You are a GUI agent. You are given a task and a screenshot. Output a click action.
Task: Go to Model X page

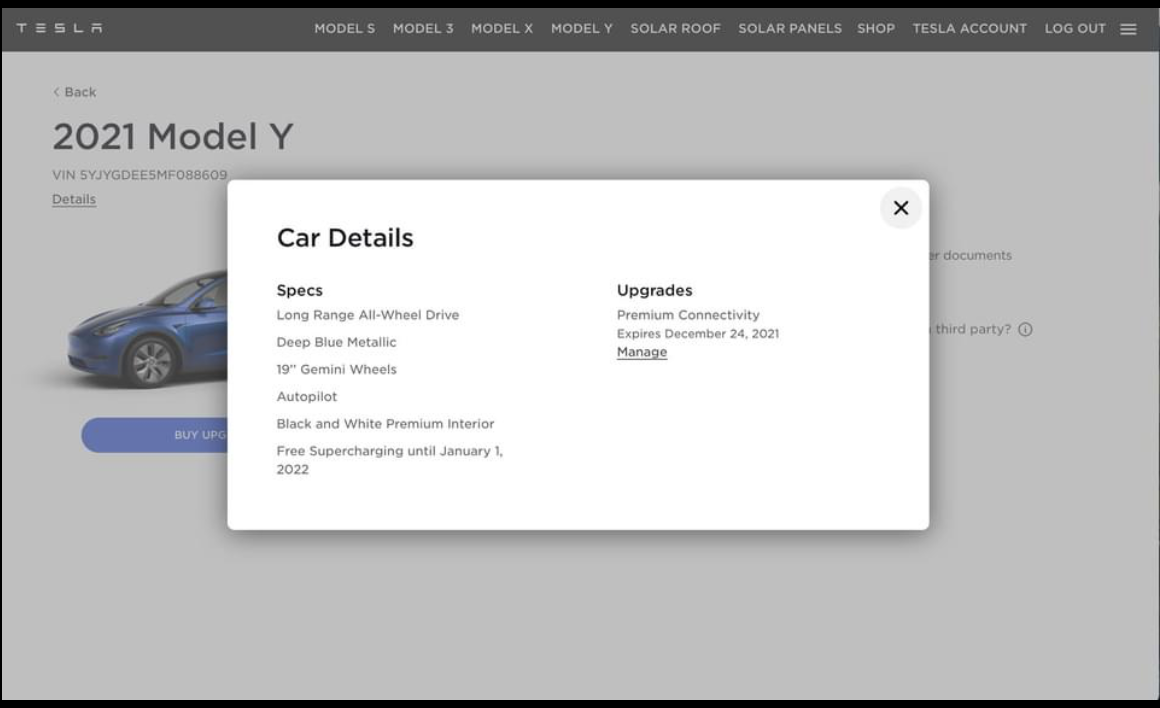point(502,28)
